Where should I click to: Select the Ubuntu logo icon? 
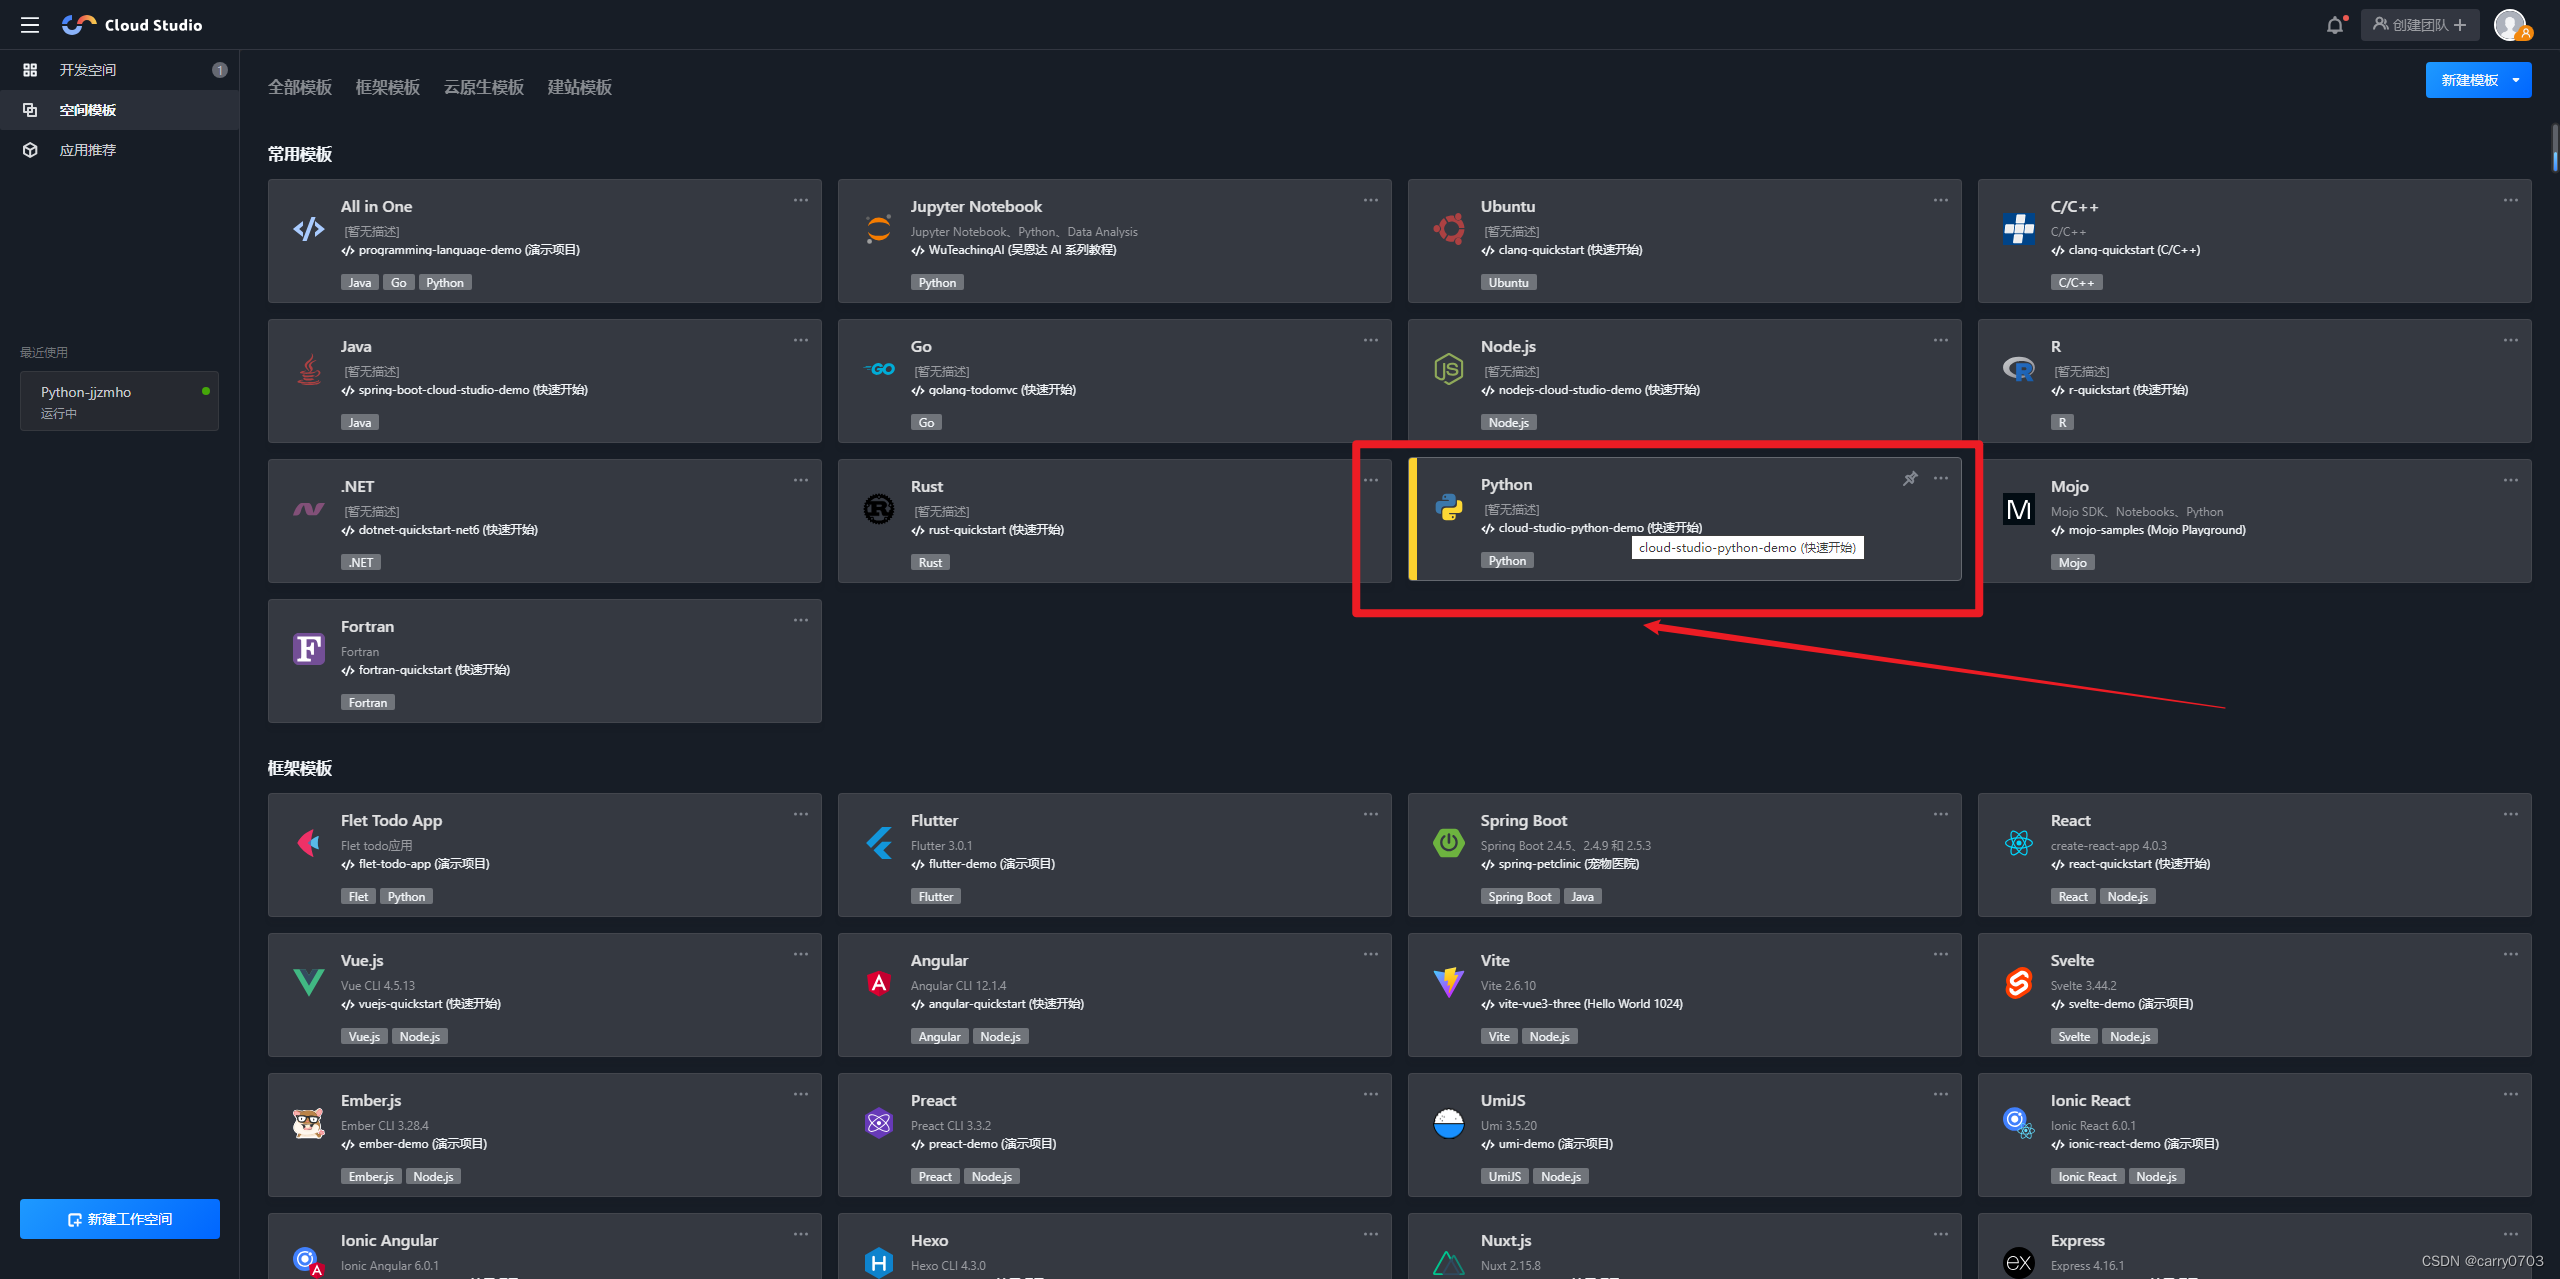[x=1448, y=229]
